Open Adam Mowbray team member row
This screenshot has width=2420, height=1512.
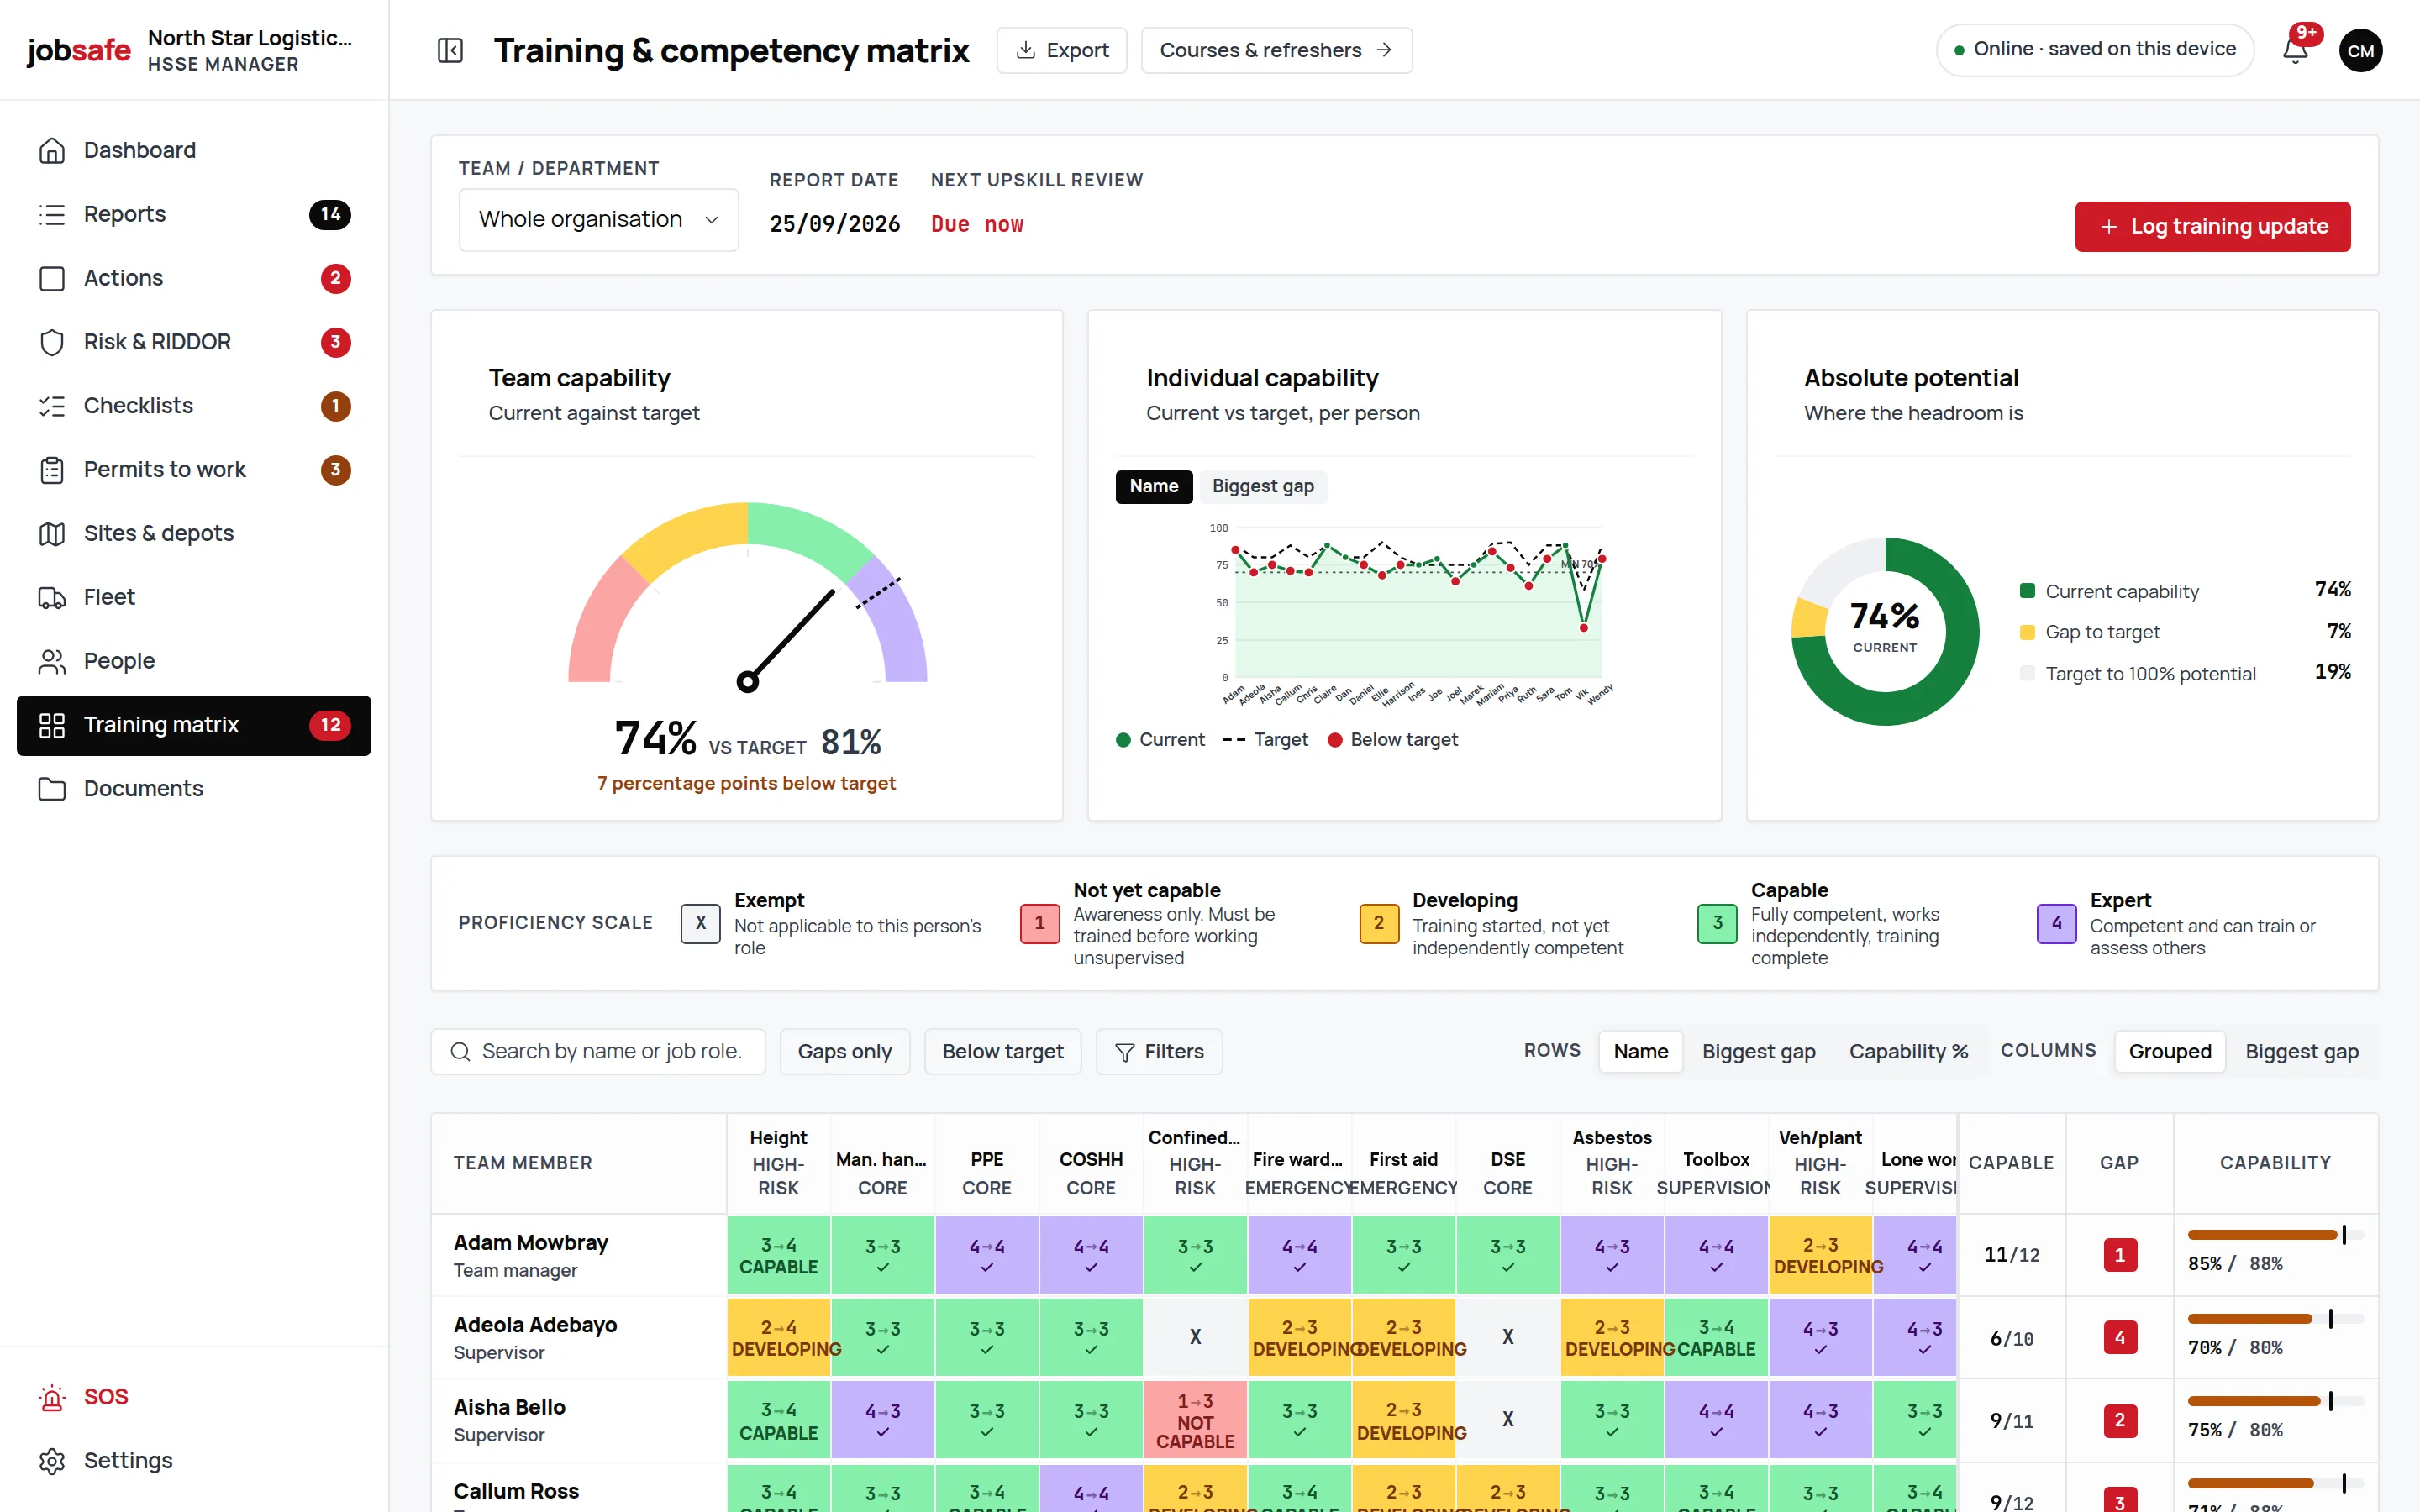coord(579,1255)
